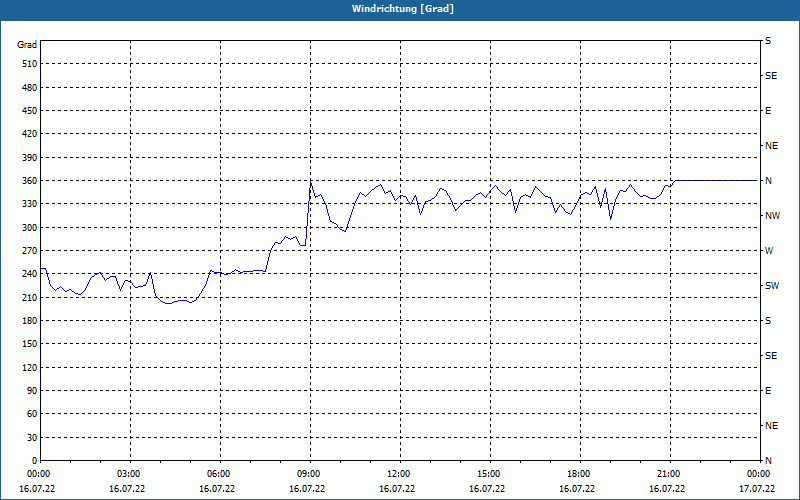The width and height of the screenshot is (800, 500).
Task: Select the 06:00 time axis label
Action: [x=219, y=474]
